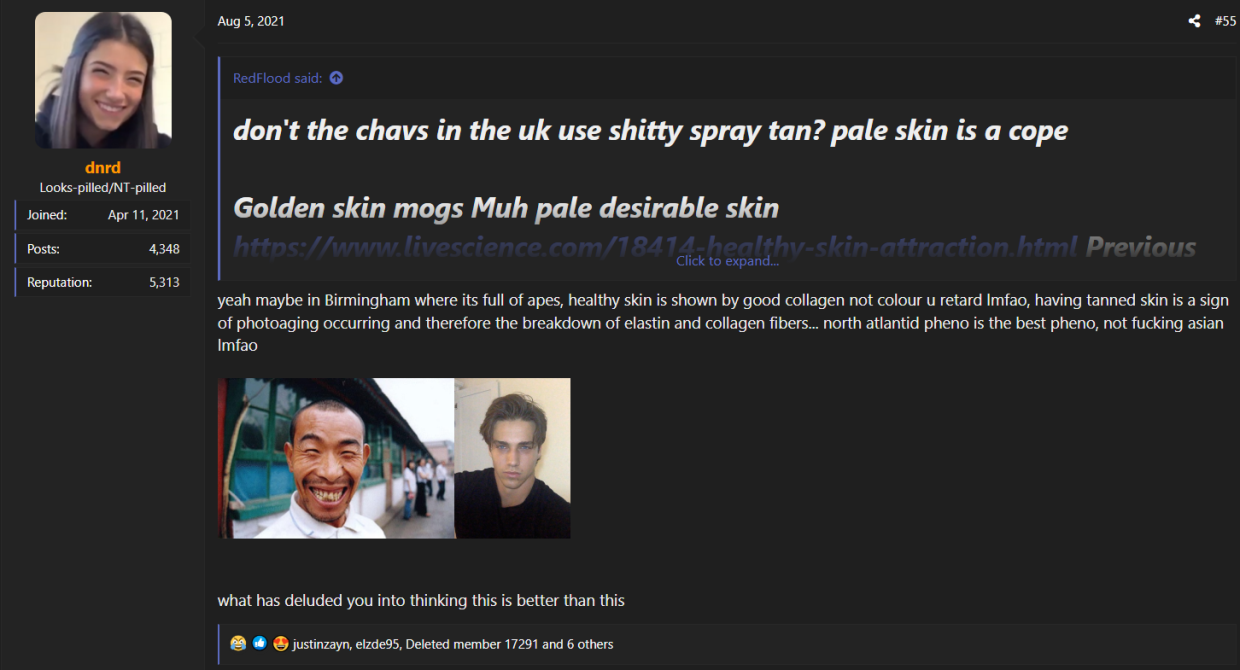Image resolution: width=1240 pixels, height=670 pixels.
Task: Click the heart-eyes reaction emoji
Action: pos(280,643)
